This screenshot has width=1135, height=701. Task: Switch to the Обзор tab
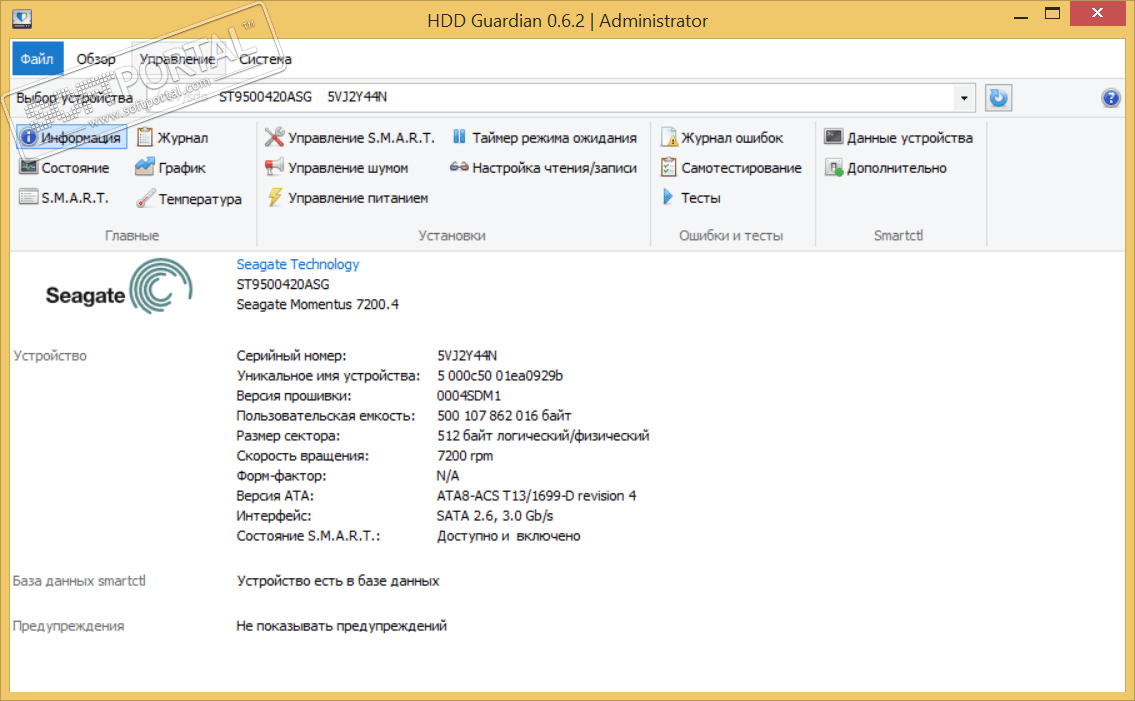coord(96,59)
